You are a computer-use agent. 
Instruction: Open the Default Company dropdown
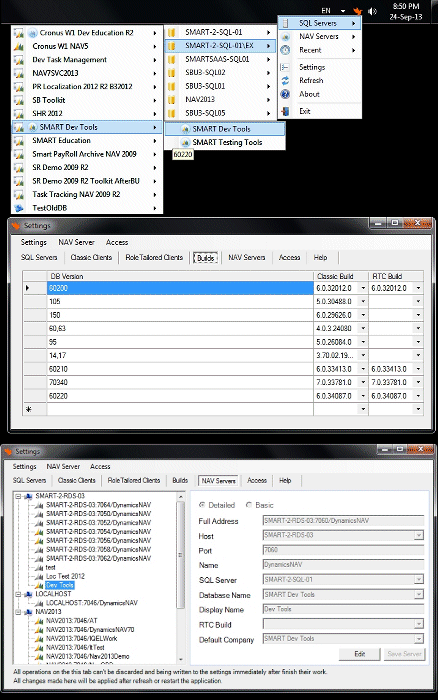(x=418, y=639)
